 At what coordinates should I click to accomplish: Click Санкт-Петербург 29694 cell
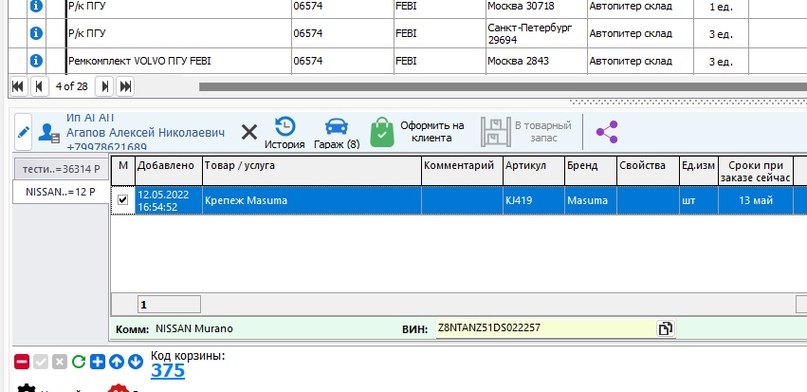[x=536, y=33]
